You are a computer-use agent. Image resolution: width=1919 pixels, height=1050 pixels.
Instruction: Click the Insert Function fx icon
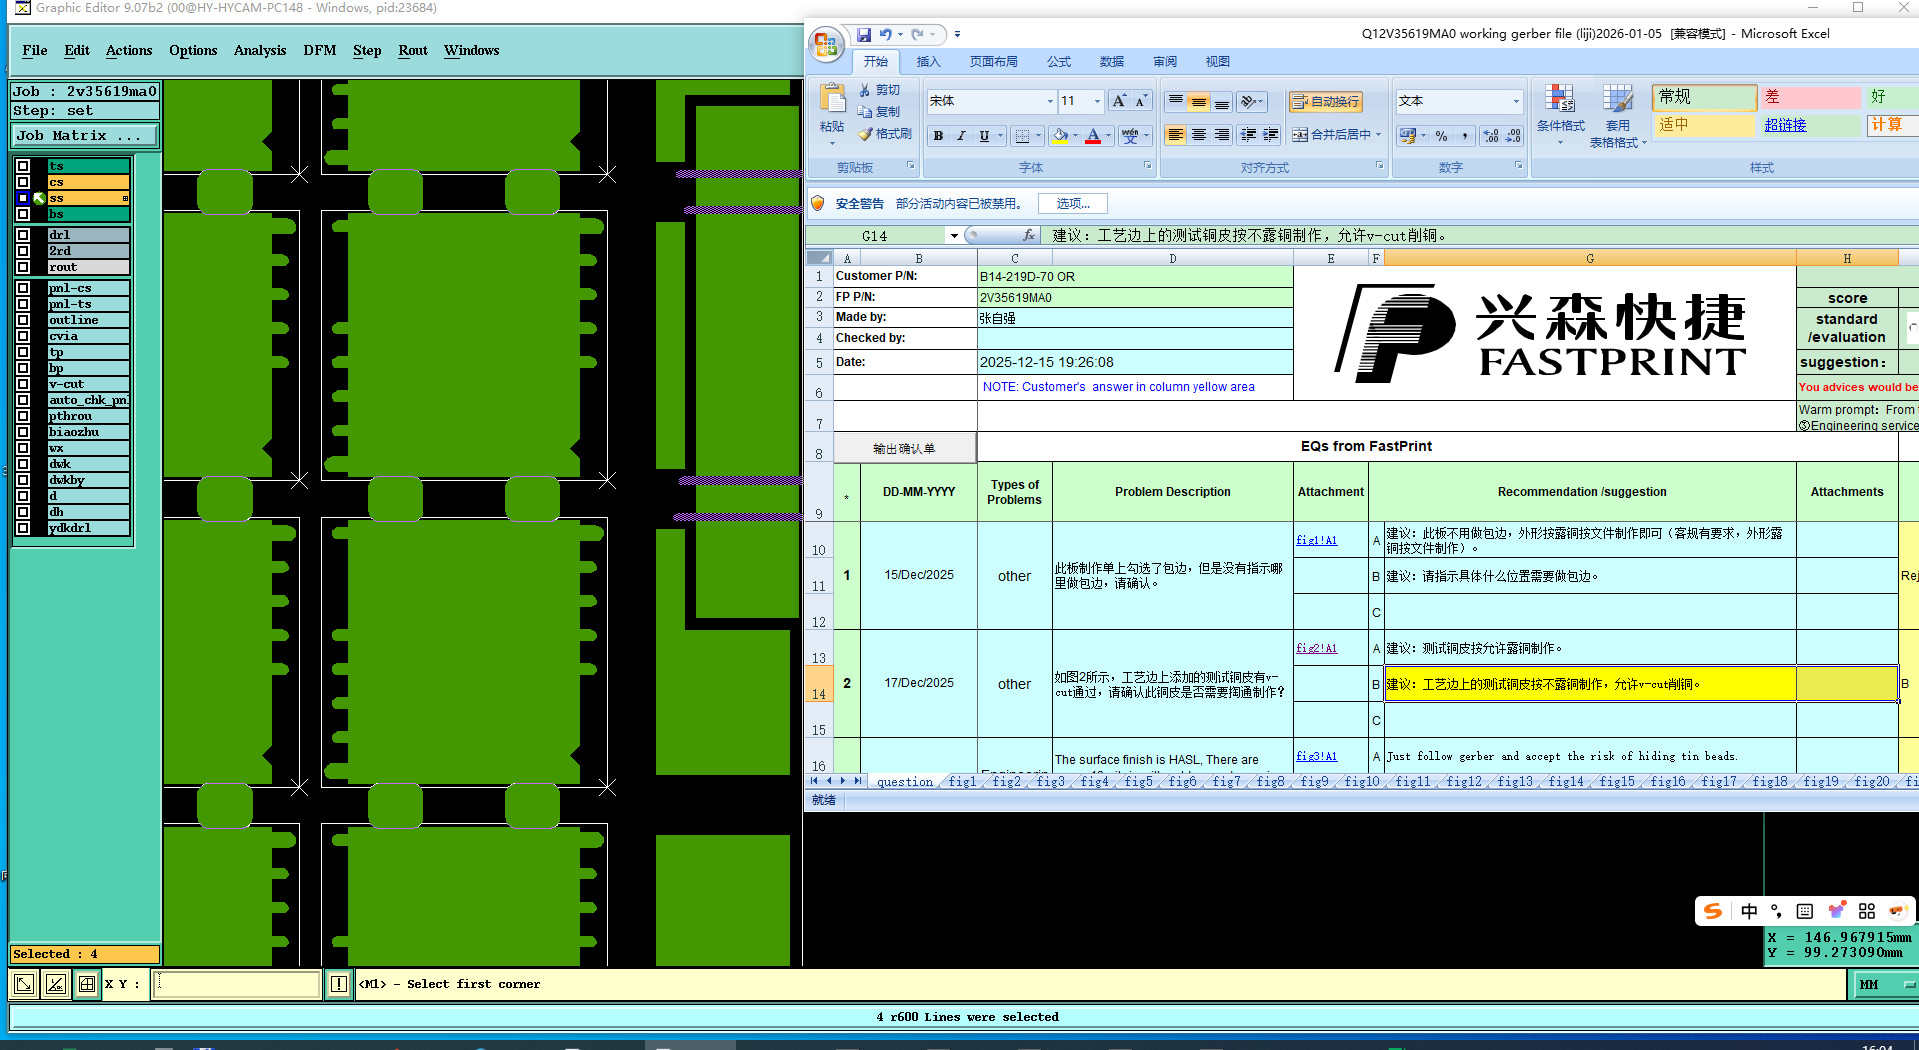(1029, 236)
